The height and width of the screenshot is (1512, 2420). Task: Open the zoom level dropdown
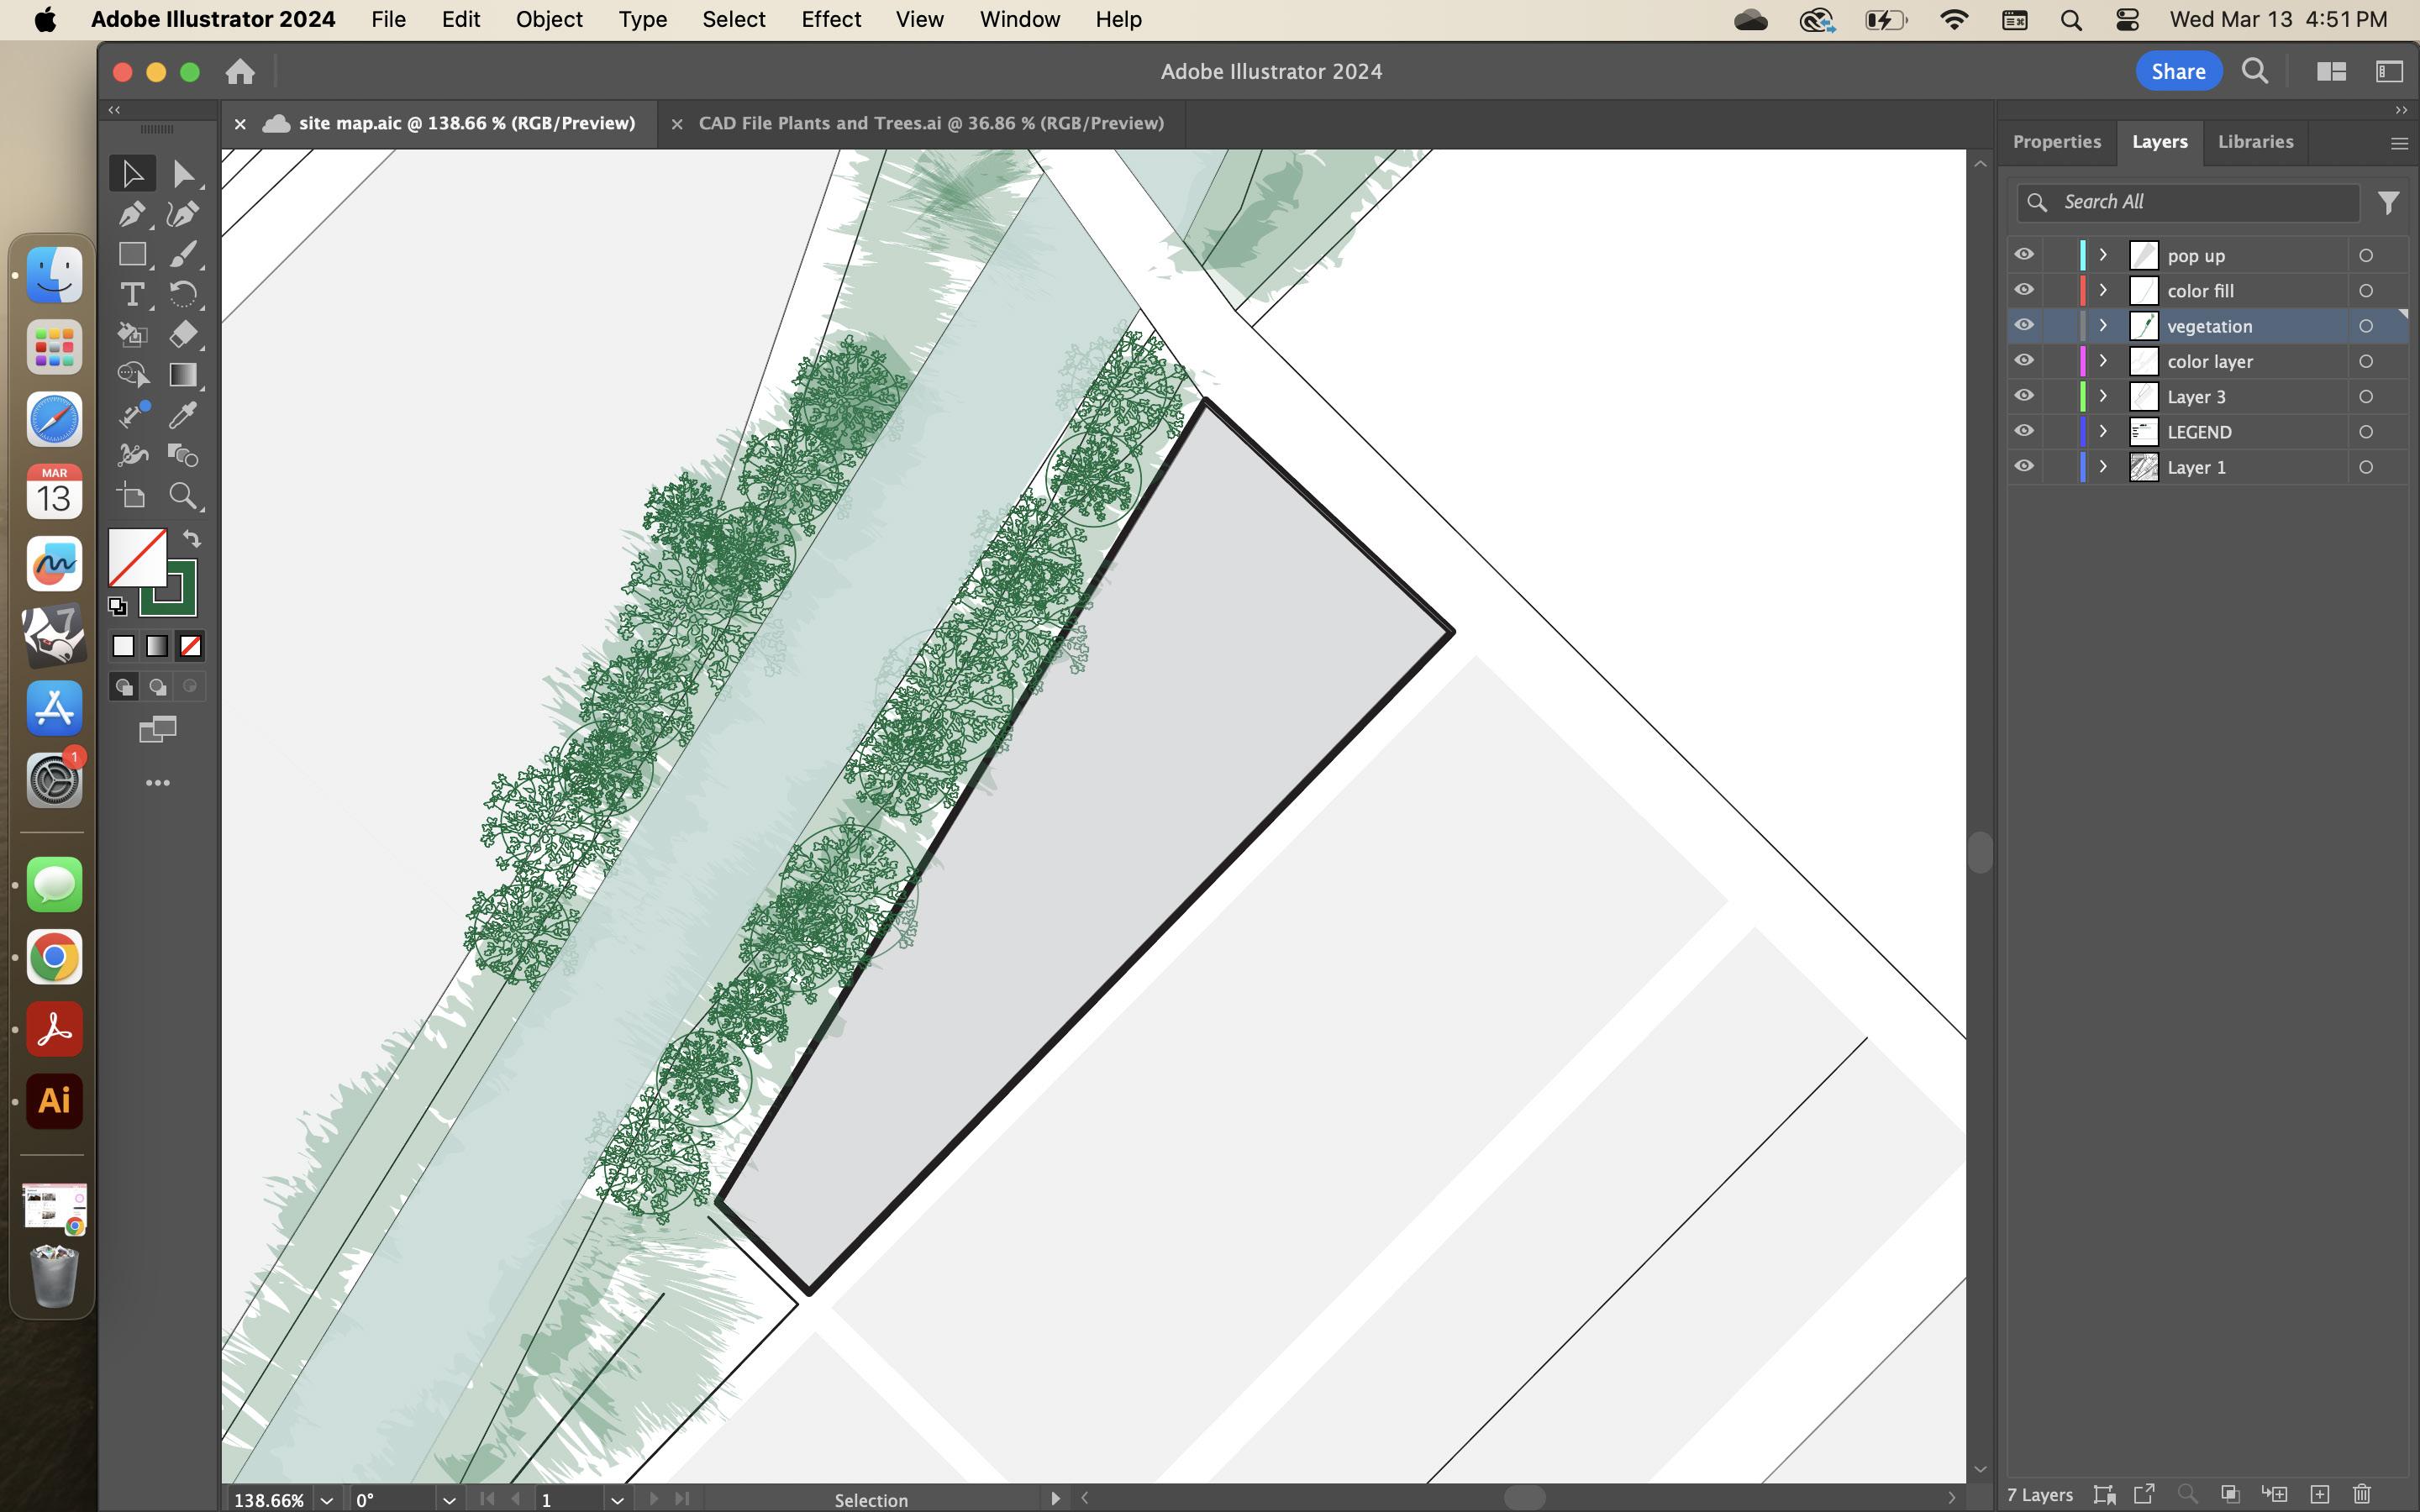point(327,1500)
